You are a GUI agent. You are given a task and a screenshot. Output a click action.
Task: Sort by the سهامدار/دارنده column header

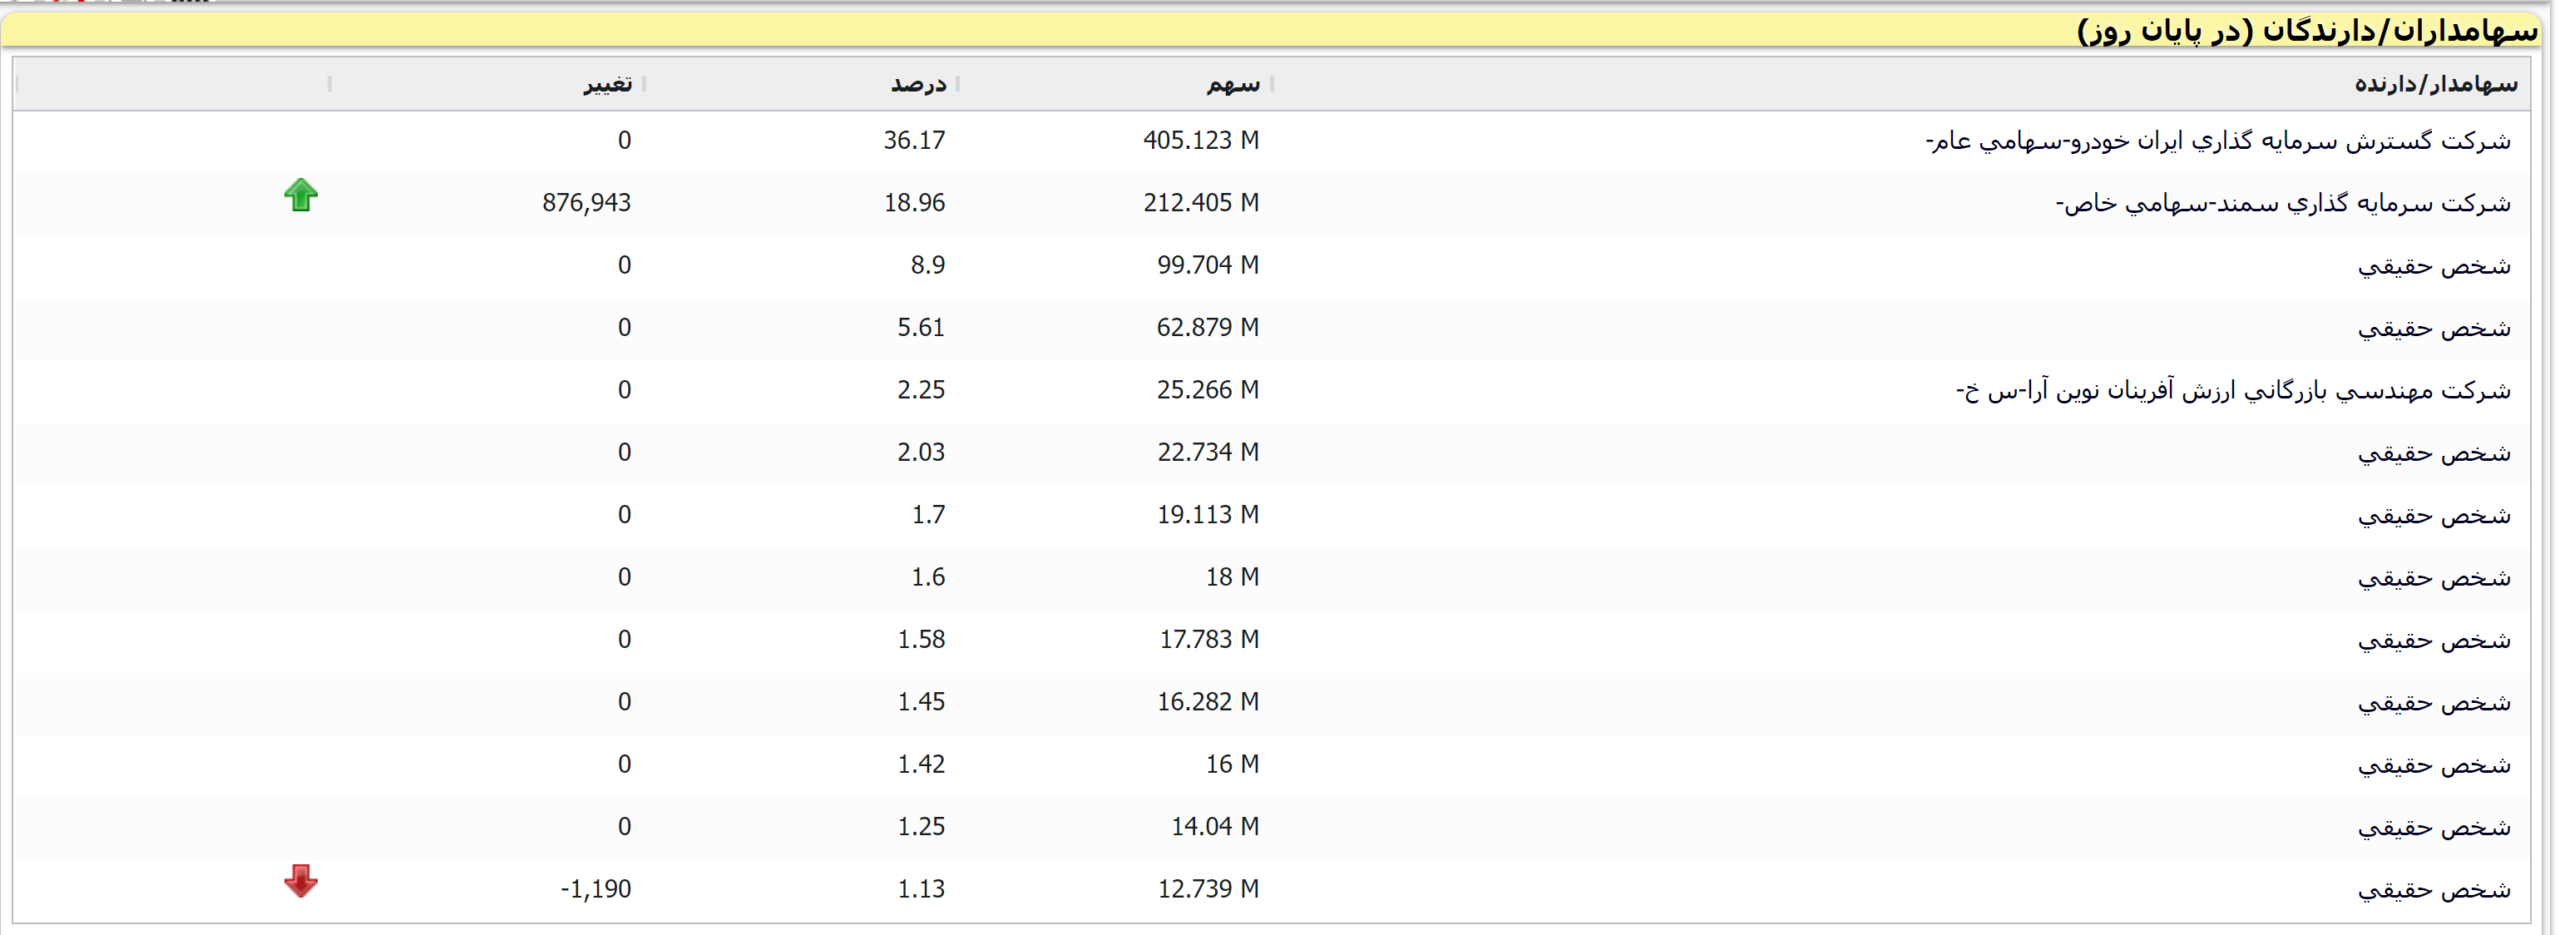[2435, 84]
